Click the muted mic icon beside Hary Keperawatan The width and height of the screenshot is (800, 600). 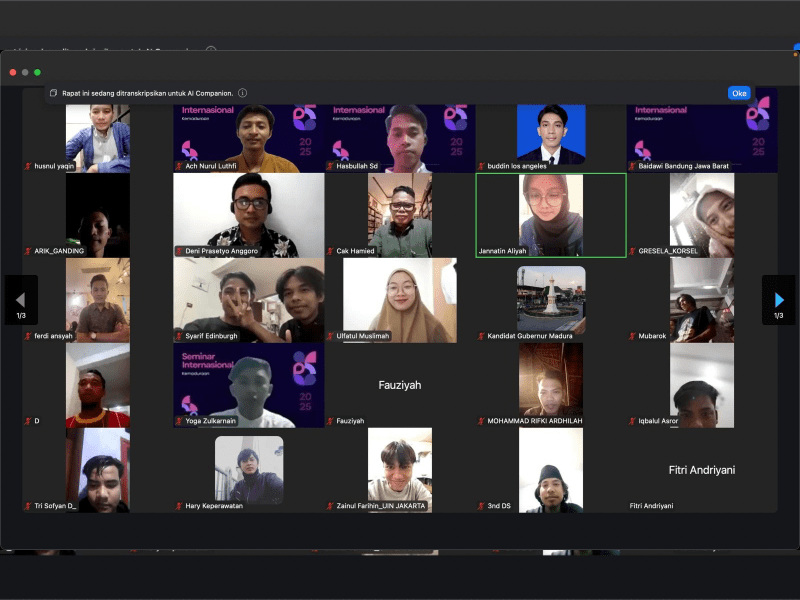point(179,506)
